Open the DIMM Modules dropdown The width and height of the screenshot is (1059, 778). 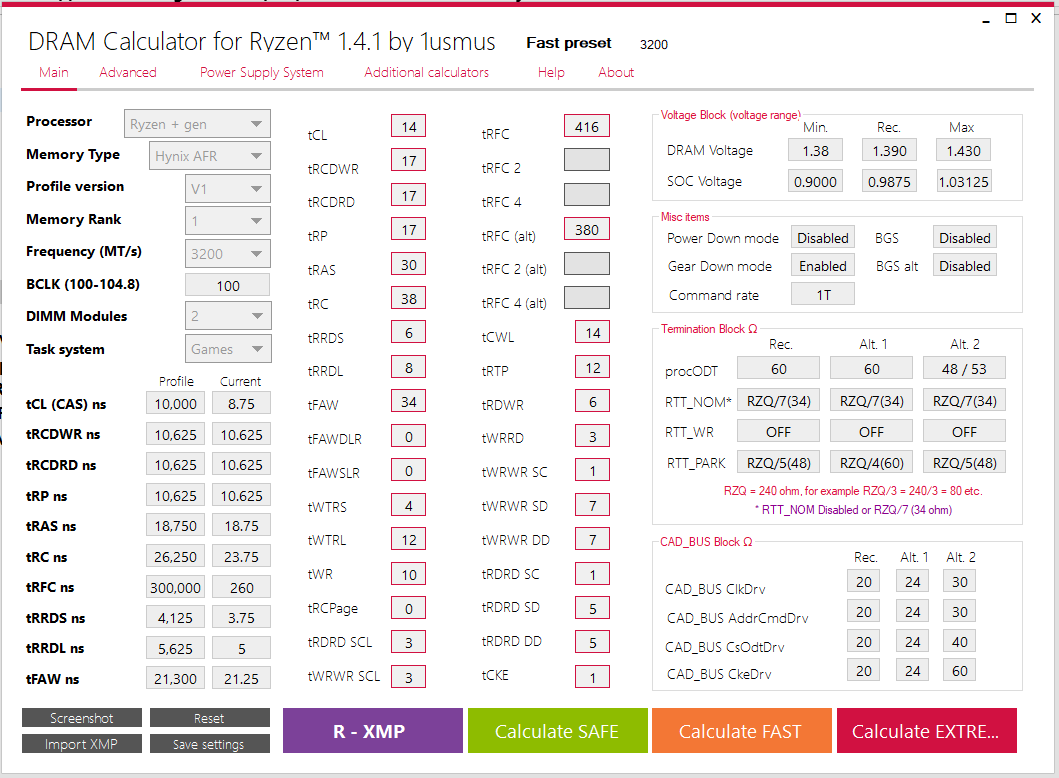coord(228,315)
